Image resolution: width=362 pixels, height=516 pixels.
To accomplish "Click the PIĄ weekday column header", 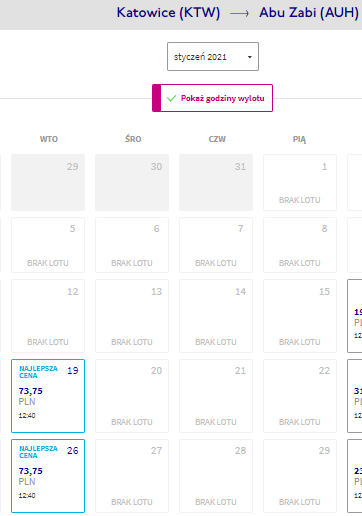I will pyautogui.click(x=299, y=139).
